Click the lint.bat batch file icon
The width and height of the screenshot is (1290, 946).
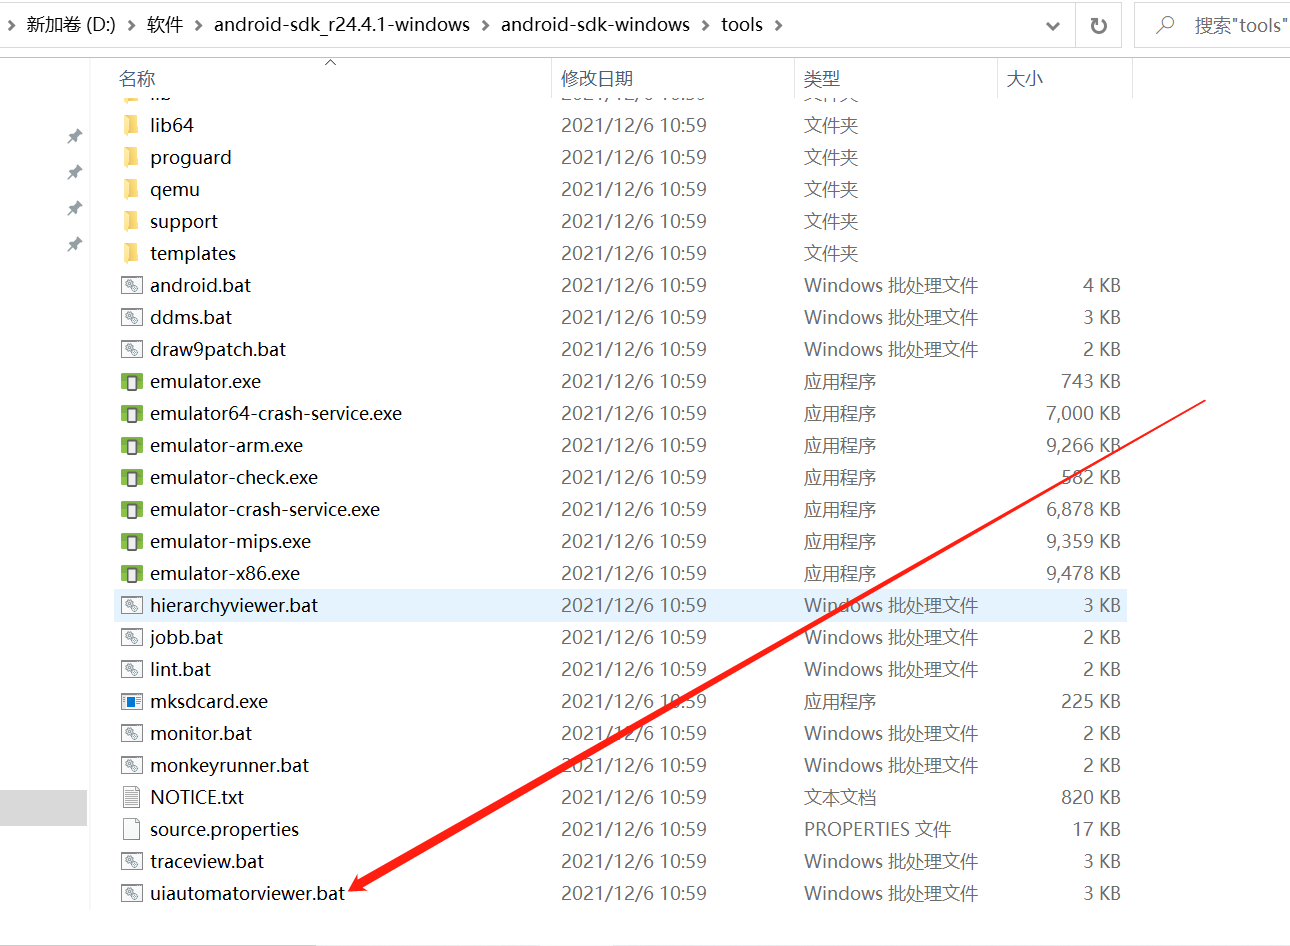coord(131,669)
